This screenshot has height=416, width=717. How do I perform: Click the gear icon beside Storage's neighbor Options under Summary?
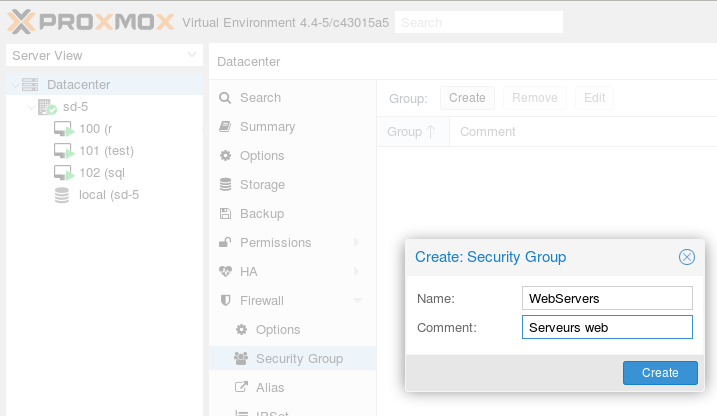225,156
